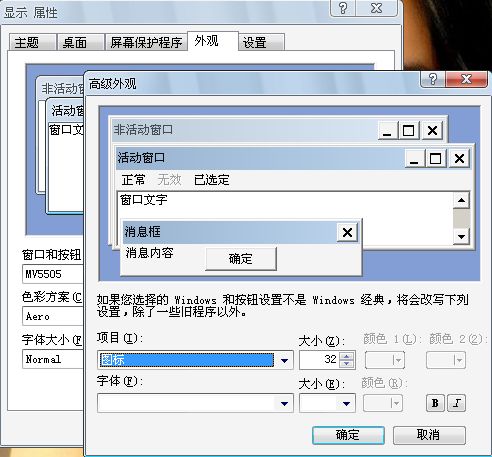Open the 桌面 tab
The height and width of the screenshot is (457, 492).
80,42
